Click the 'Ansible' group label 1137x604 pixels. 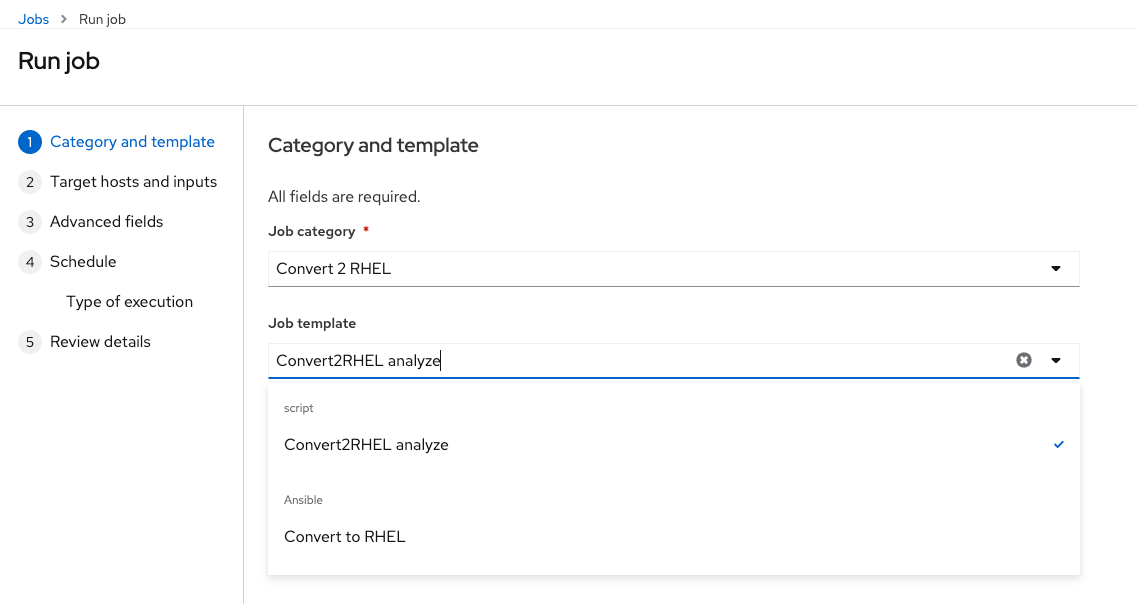[303, 500]
